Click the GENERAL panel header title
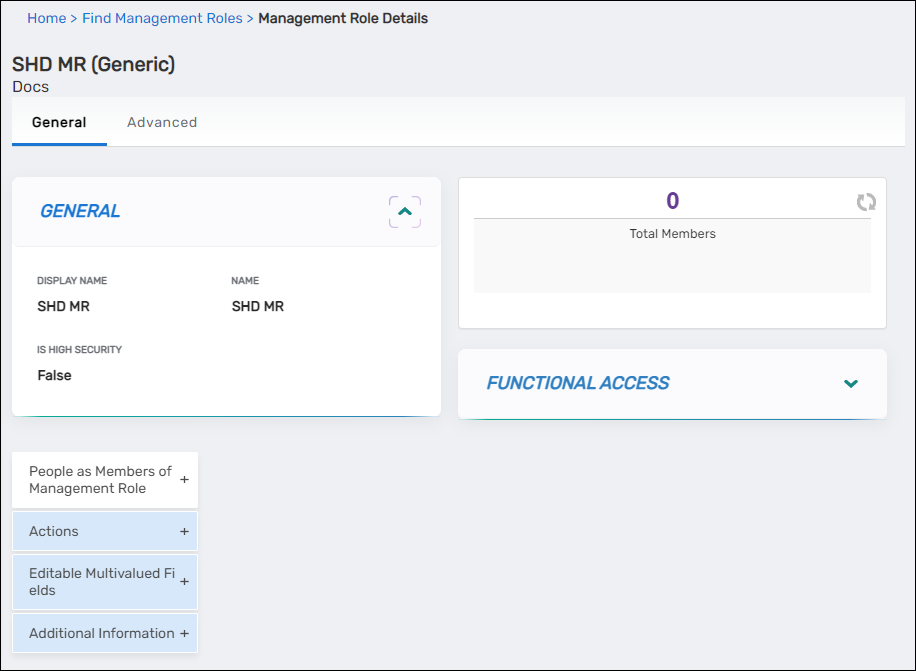This screenshot has width=916, height=671. coord(80,211)
